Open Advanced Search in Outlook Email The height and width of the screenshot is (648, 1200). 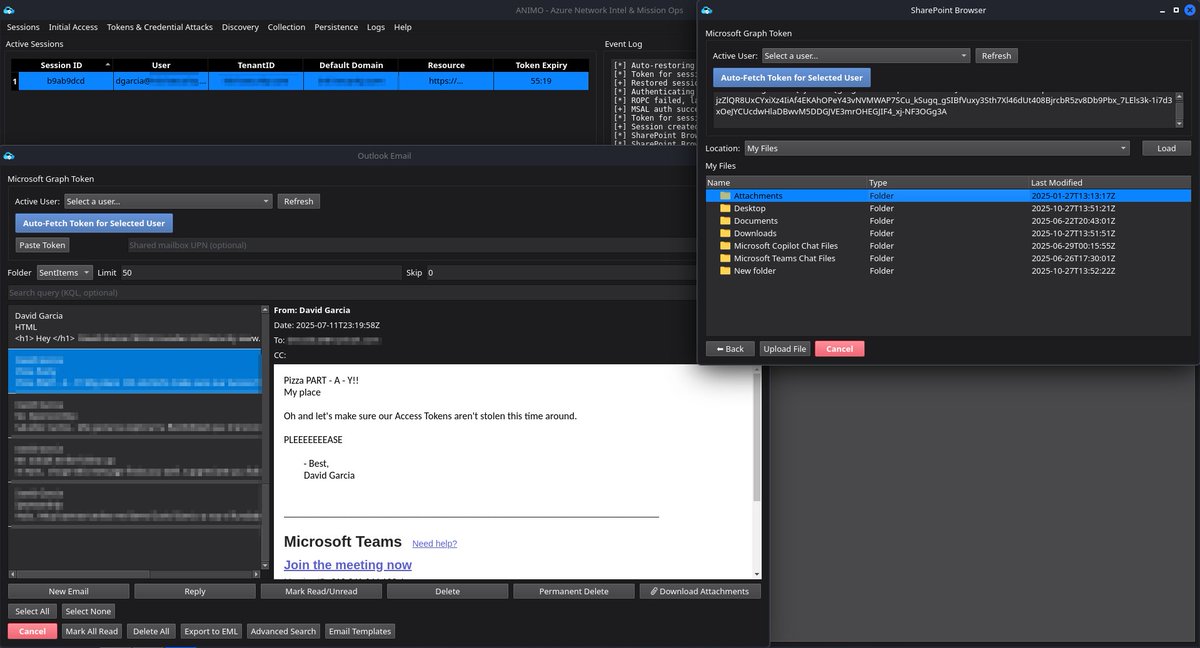pos(283,631)
